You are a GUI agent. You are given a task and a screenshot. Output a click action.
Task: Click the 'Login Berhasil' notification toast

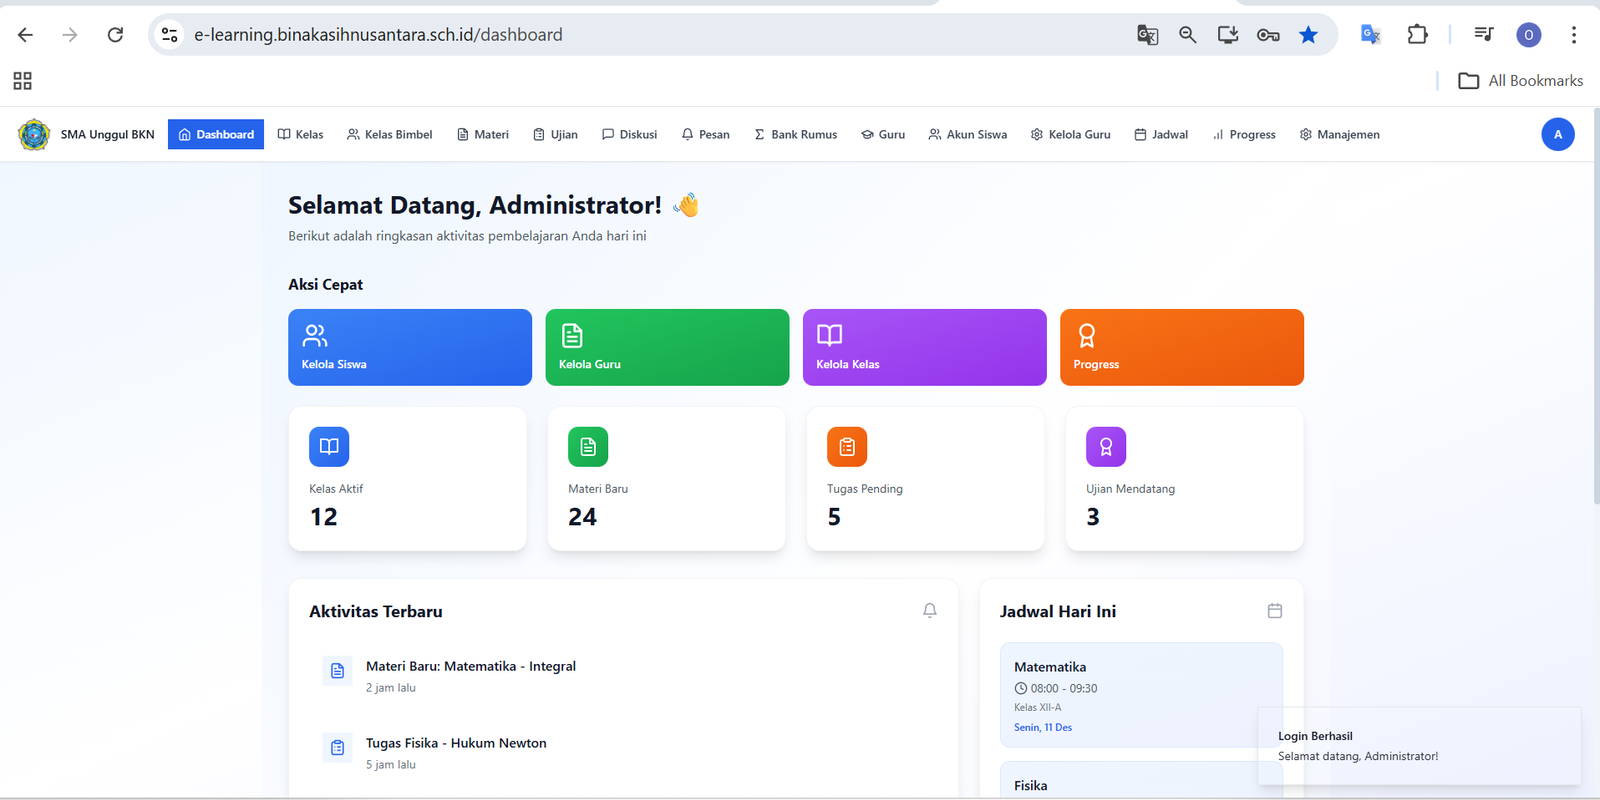pyautogui.click(x=1420, y=746)
